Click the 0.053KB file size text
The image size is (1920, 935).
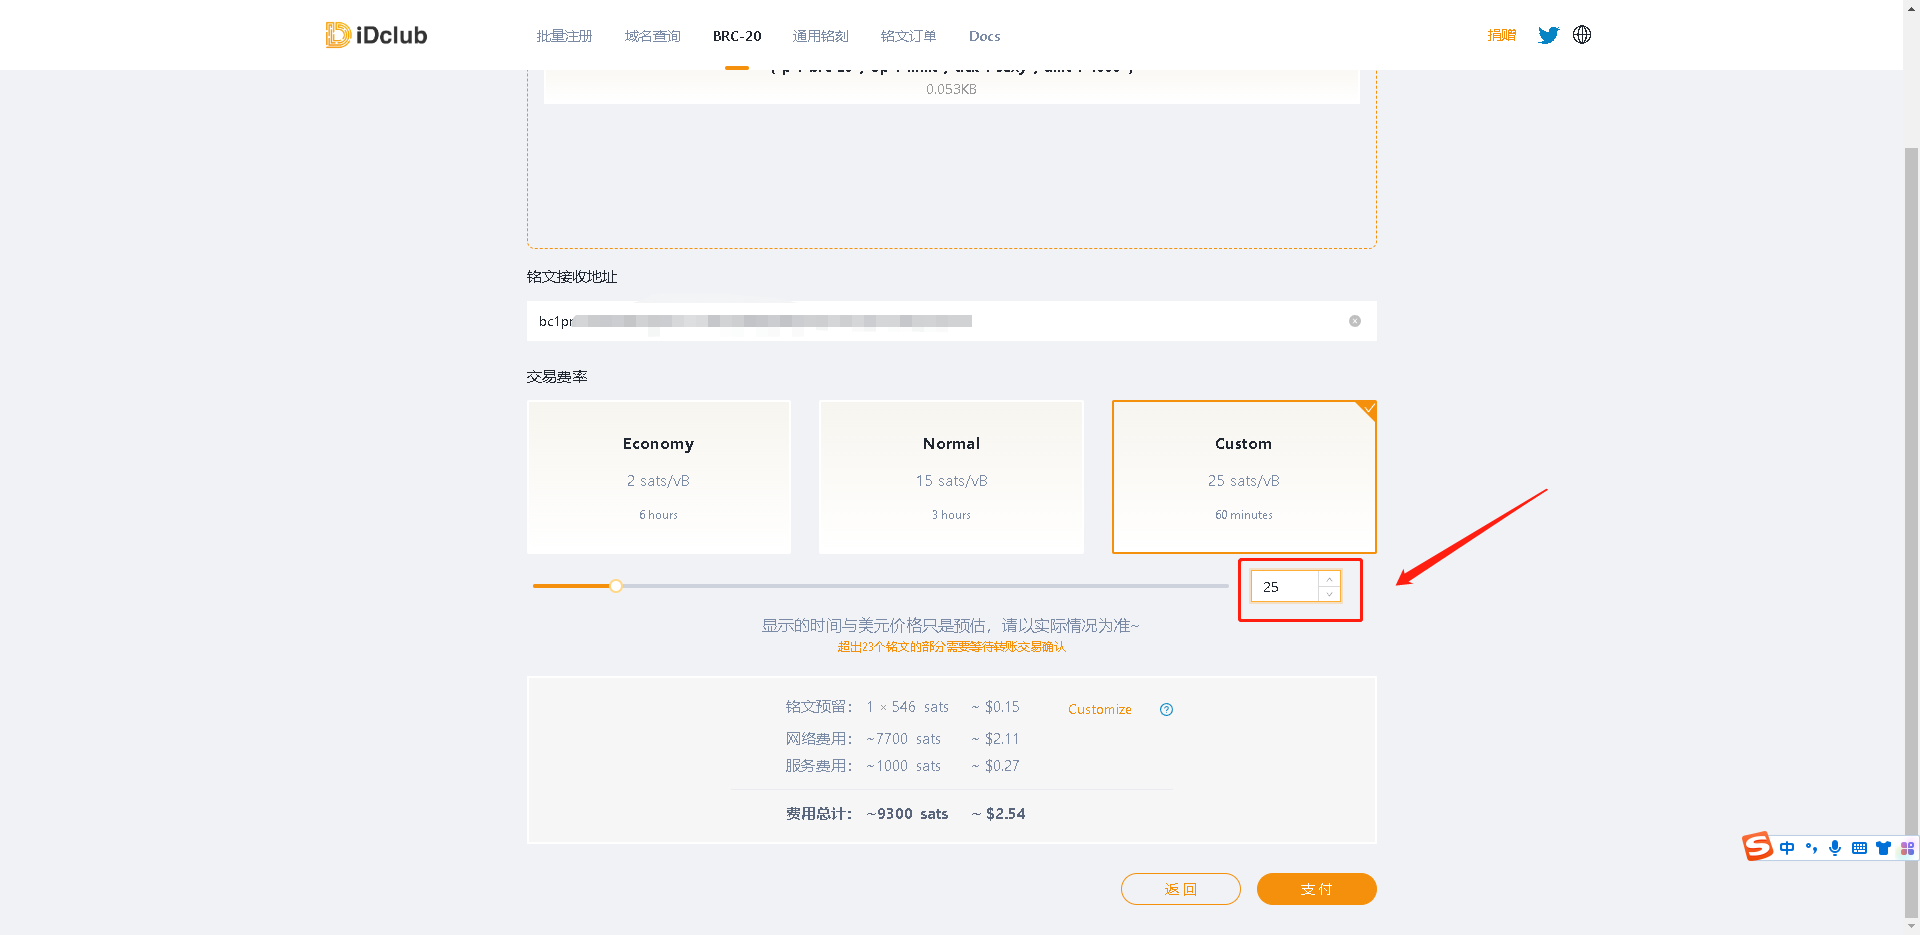pos(951,89)
